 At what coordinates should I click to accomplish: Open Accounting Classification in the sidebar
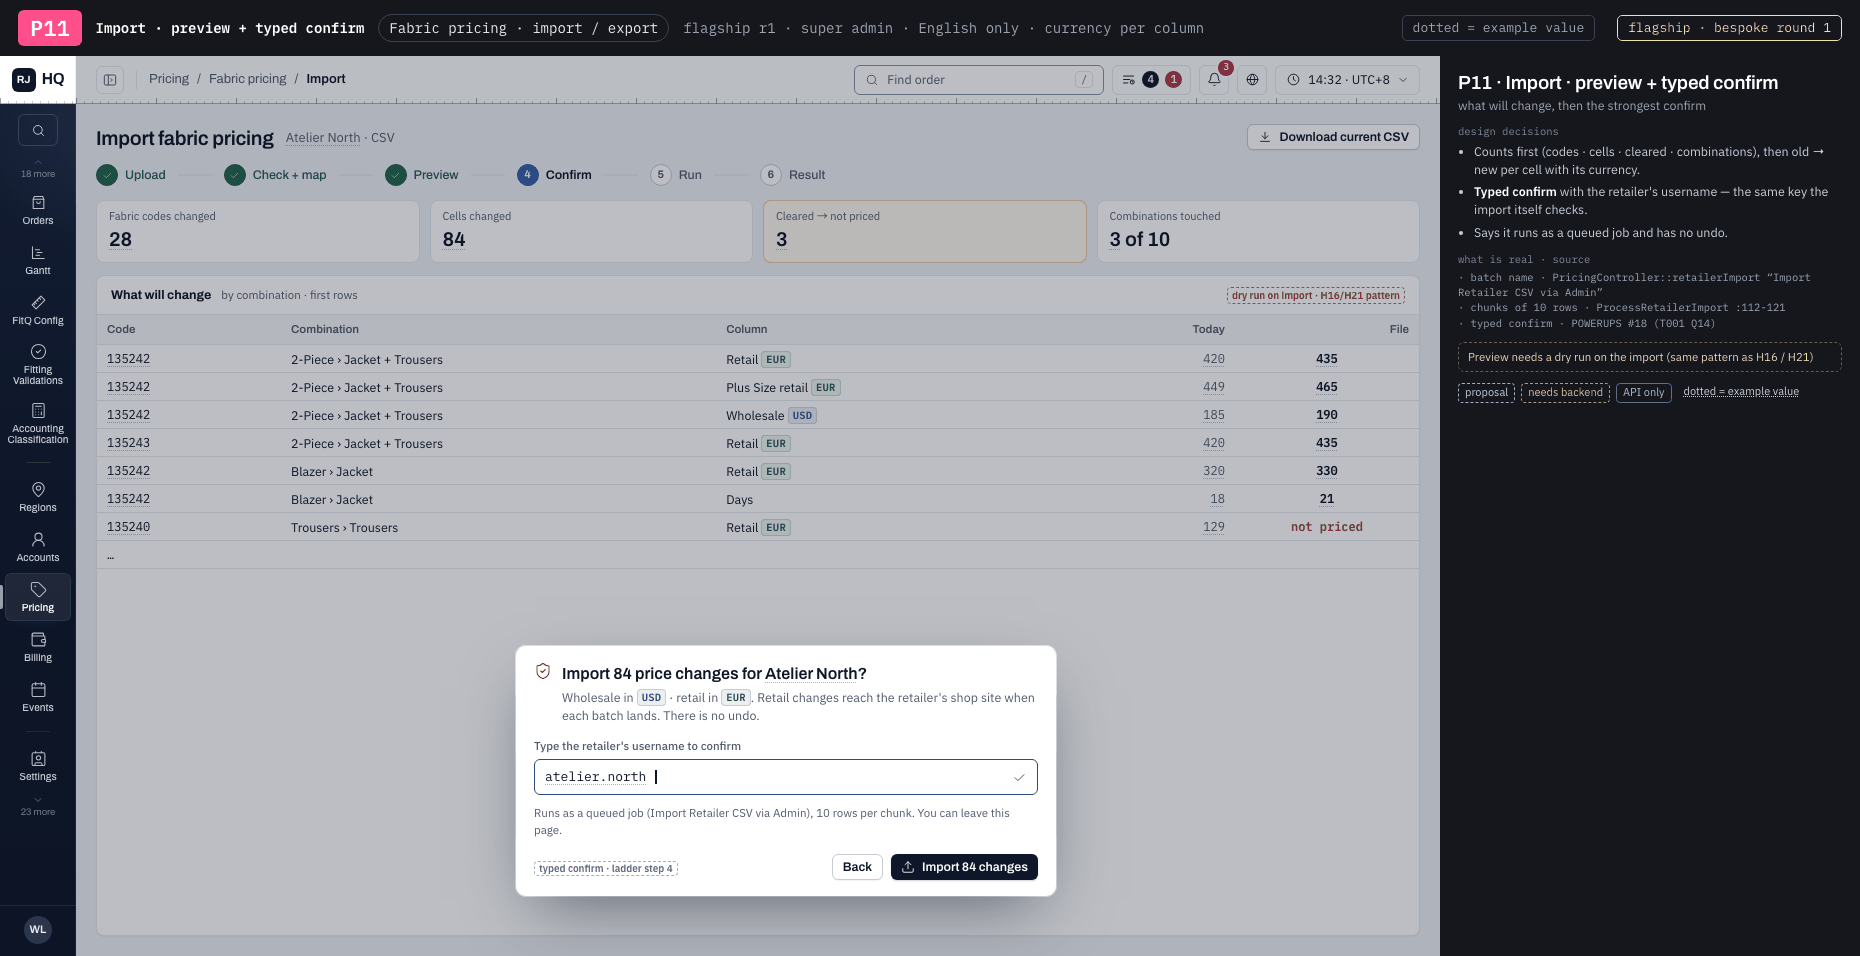(x=38, y=423)
